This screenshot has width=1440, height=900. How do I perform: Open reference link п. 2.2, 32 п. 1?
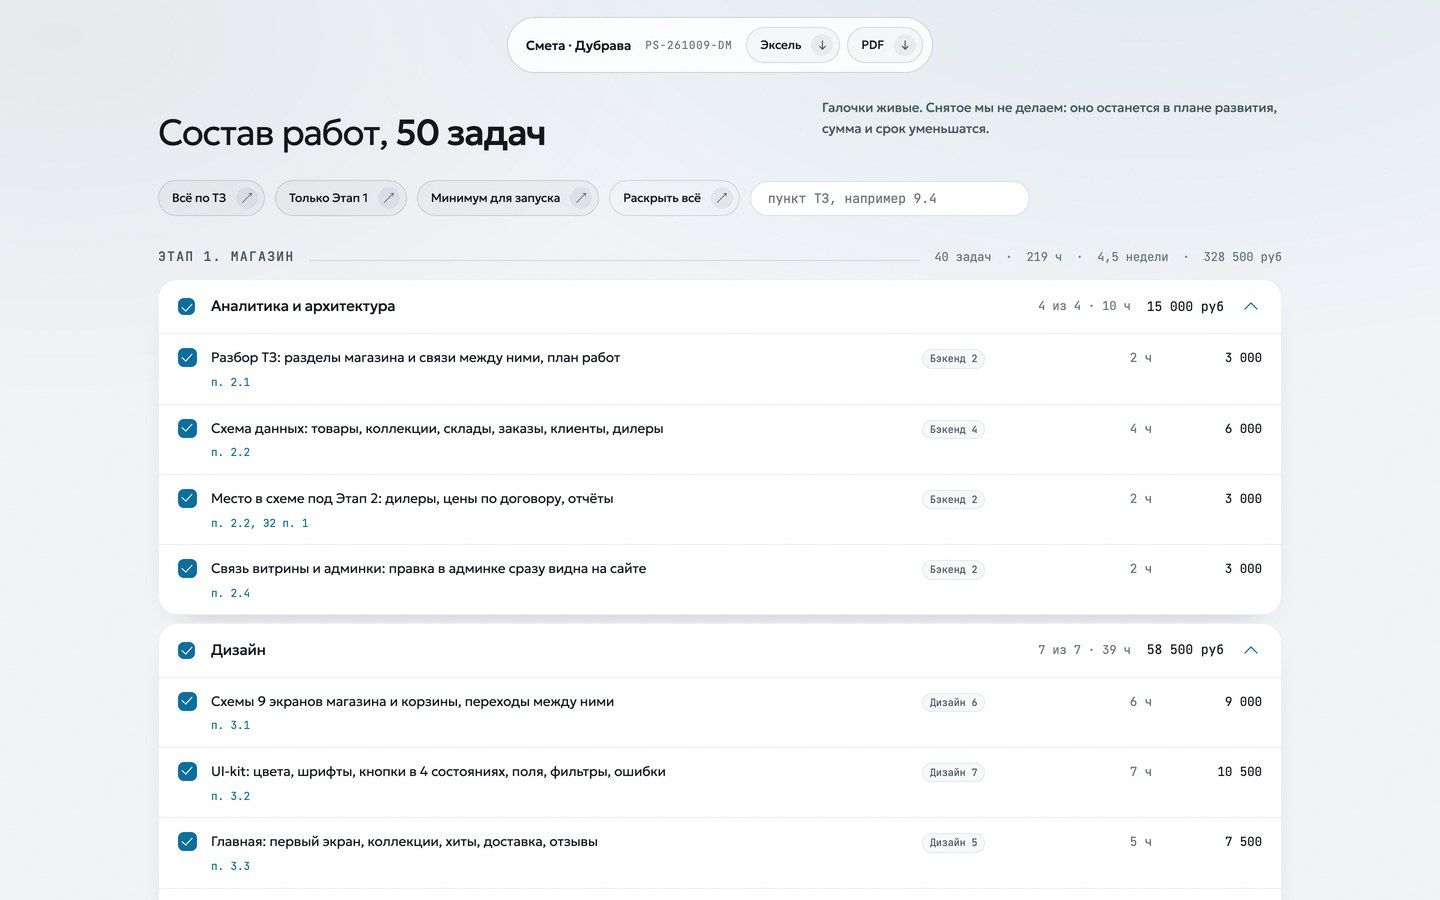click(x=260, y=523)
